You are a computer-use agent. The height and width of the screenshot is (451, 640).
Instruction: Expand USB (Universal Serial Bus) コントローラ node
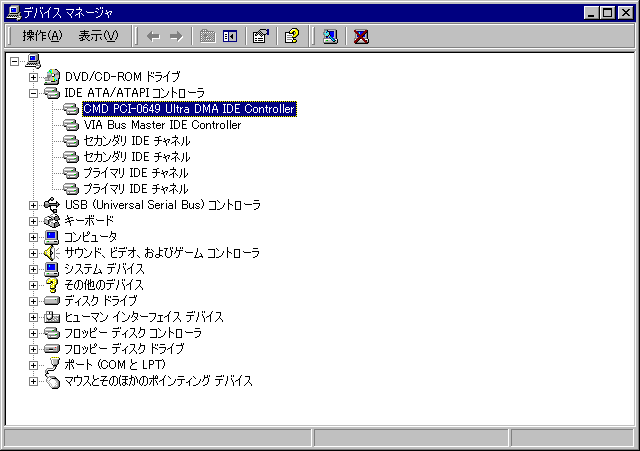(33, 205)
